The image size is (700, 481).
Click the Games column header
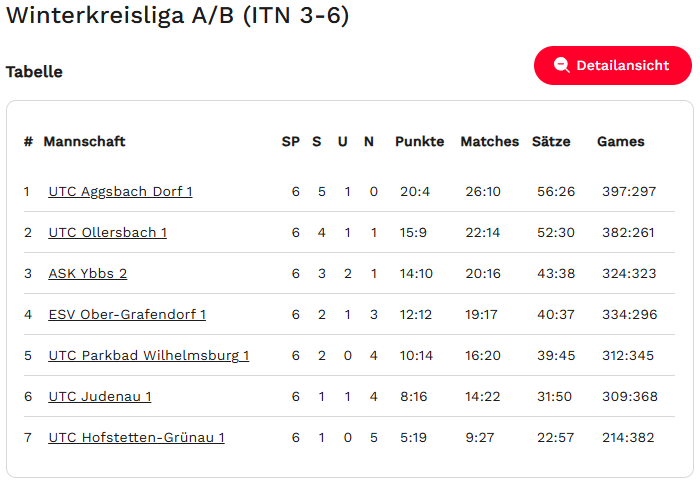621,142
